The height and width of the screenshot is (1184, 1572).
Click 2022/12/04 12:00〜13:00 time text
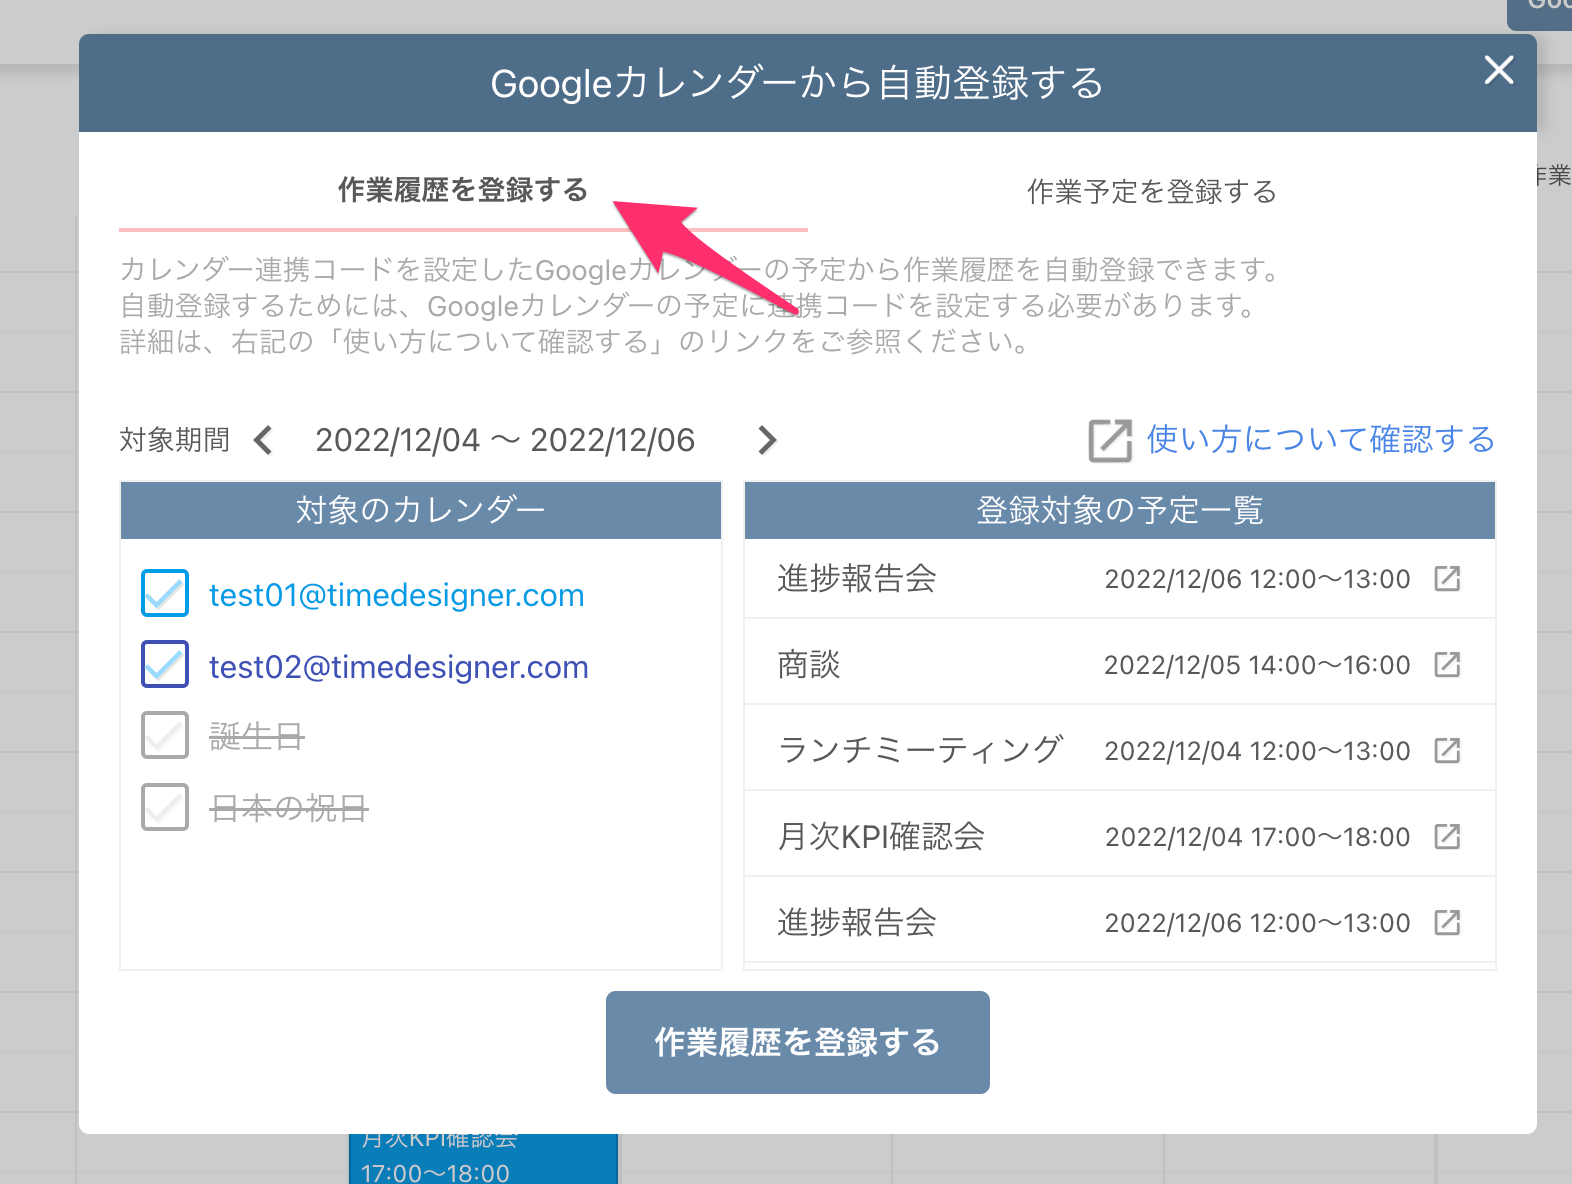tap(1257, 751)
